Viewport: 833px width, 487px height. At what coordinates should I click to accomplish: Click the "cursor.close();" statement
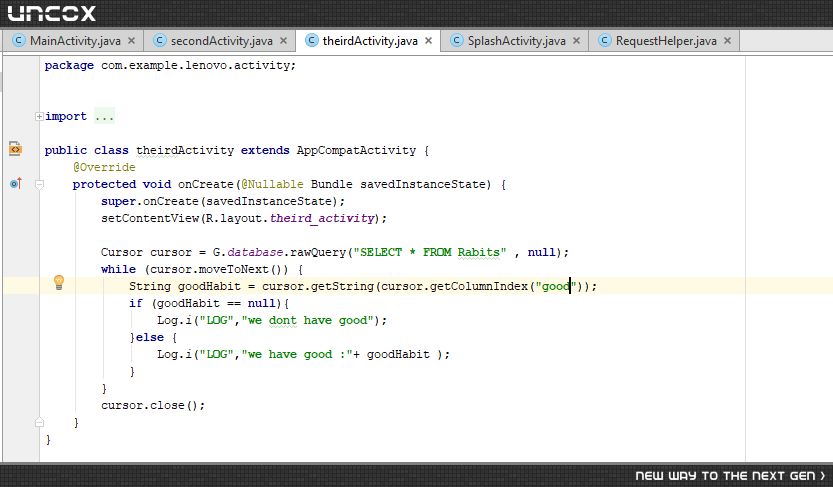tap(153, 405)
